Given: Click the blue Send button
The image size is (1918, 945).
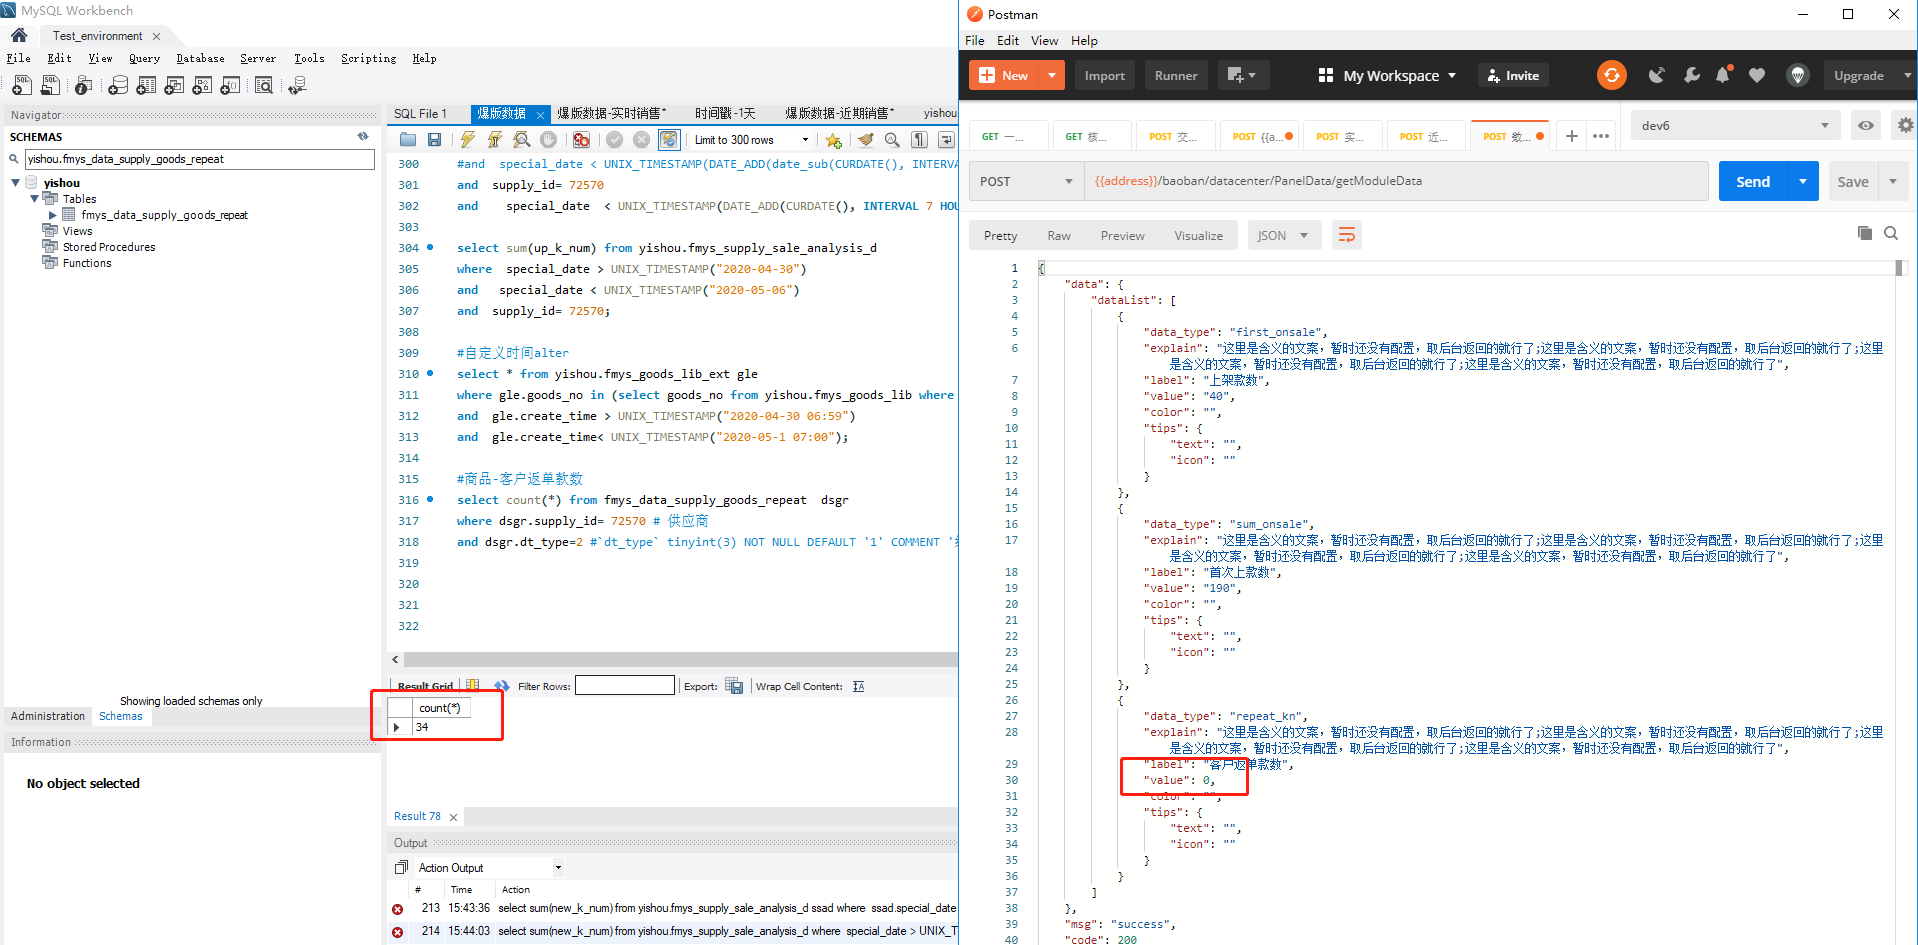Looking at the screenshot, I should (1753, 181).
